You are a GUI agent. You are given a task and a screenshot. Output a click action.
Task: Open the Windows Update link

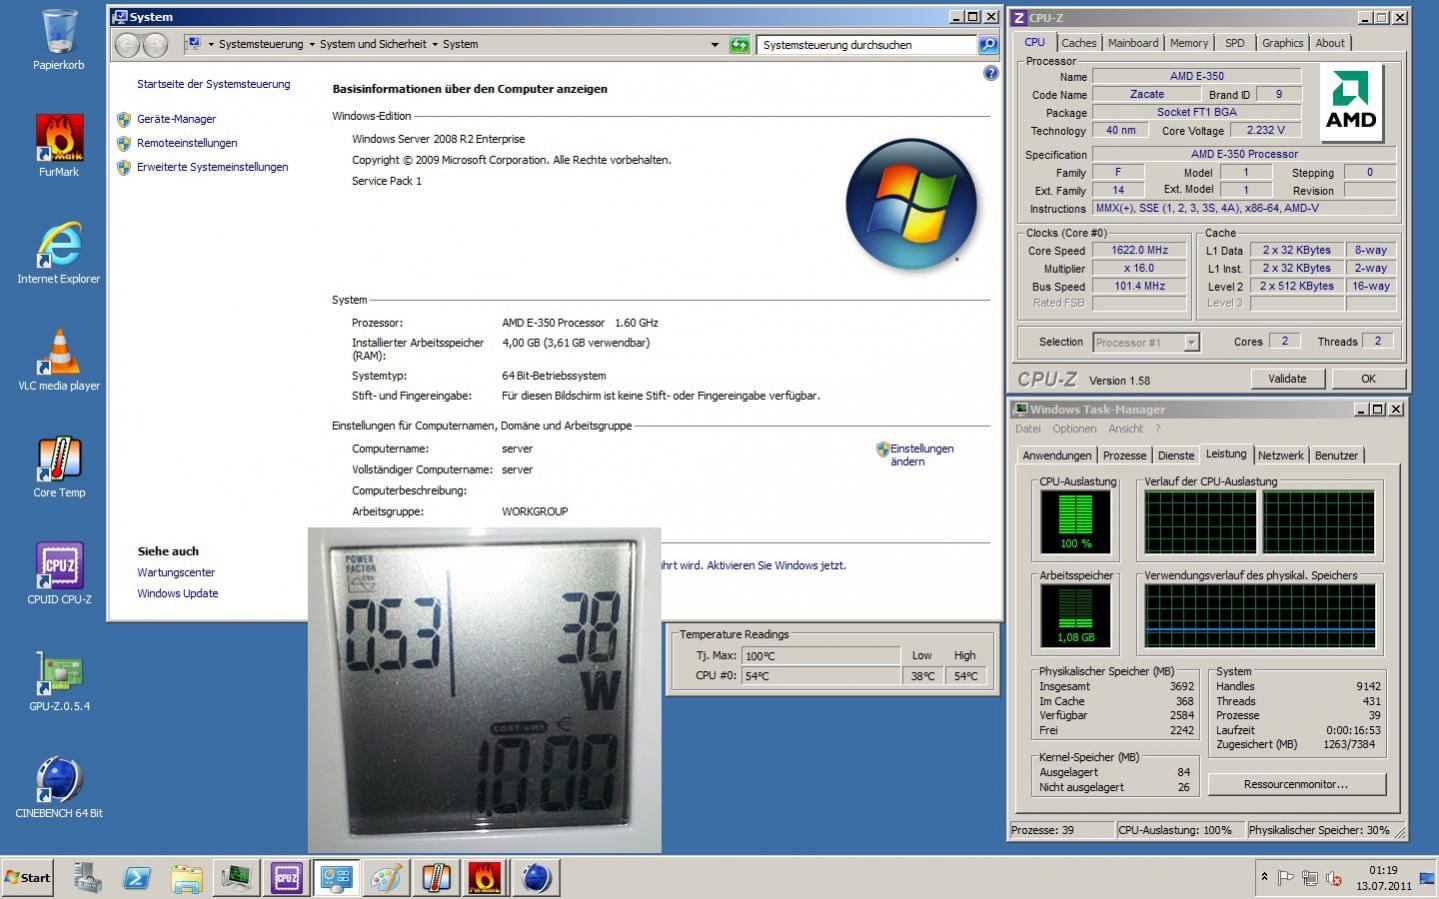(x=177, y=594)
